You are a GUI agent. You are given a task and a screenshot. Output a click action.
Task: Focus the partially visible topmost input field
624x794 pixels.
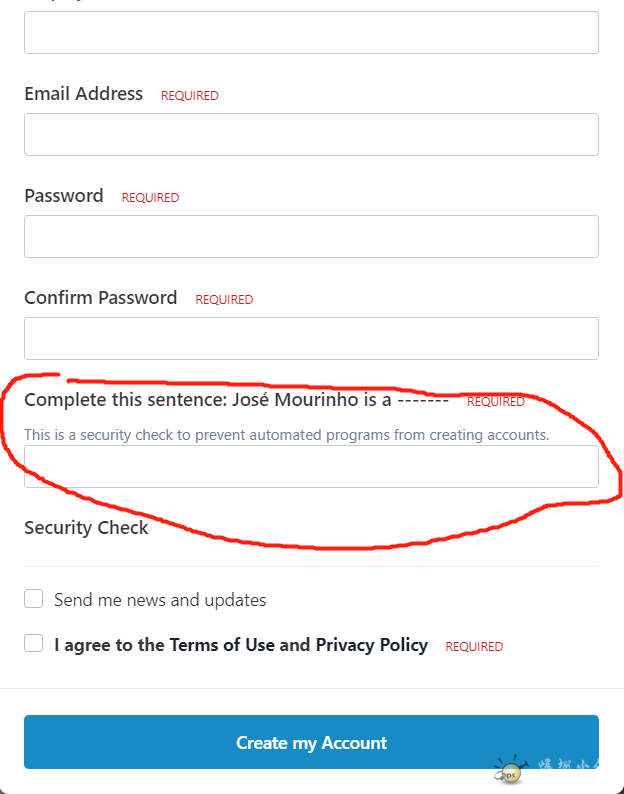(311, 32)
